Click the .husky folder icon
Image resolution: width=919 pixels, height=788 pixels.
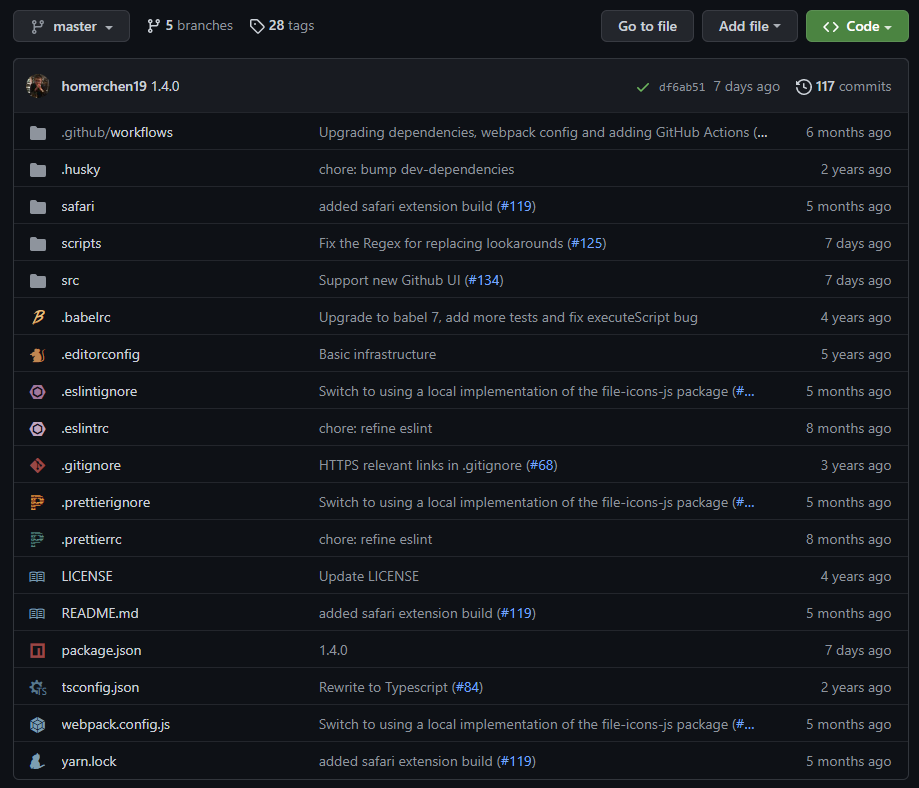pos(38,170)
